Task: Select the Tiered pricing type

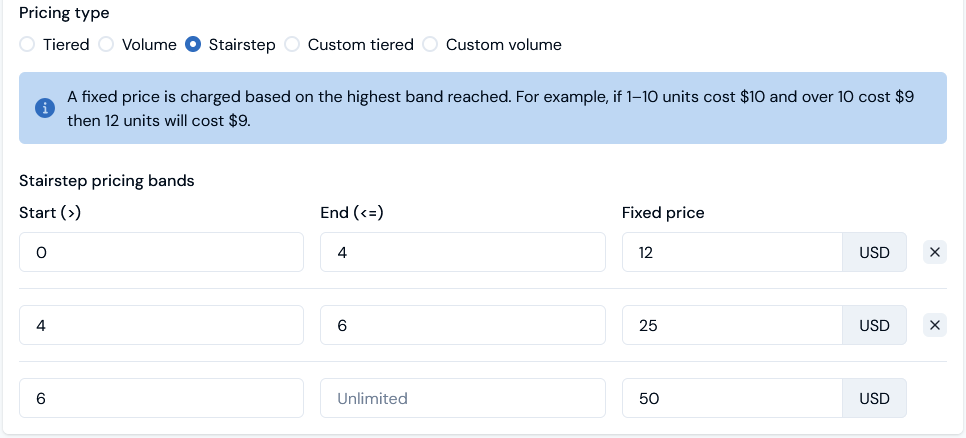Action: coord(27,45)
